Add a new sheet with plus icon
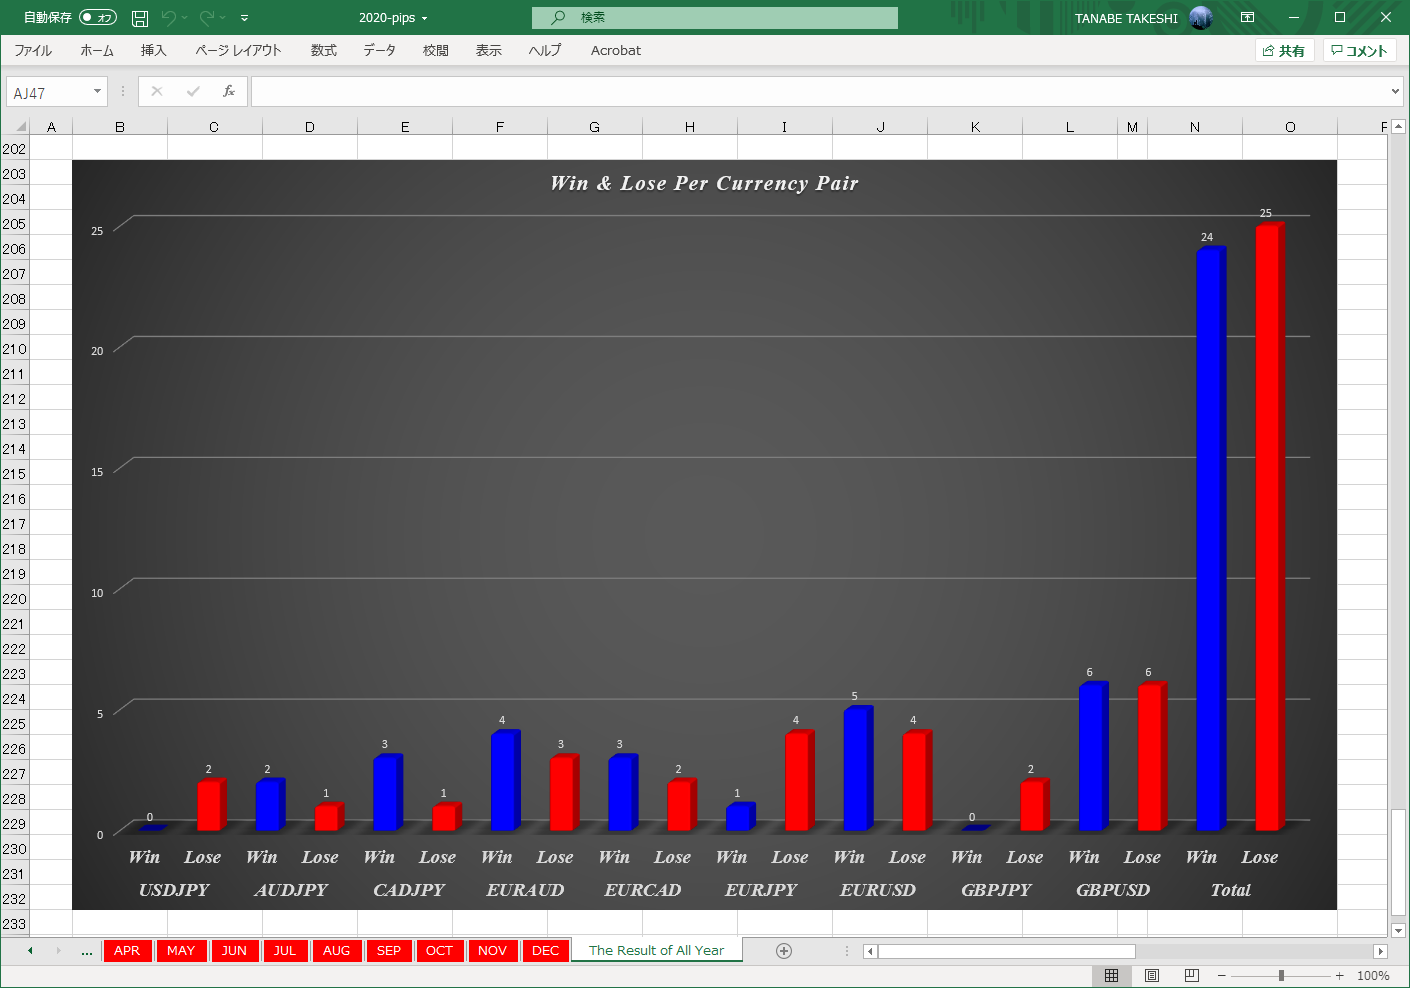 pos(784,951)
